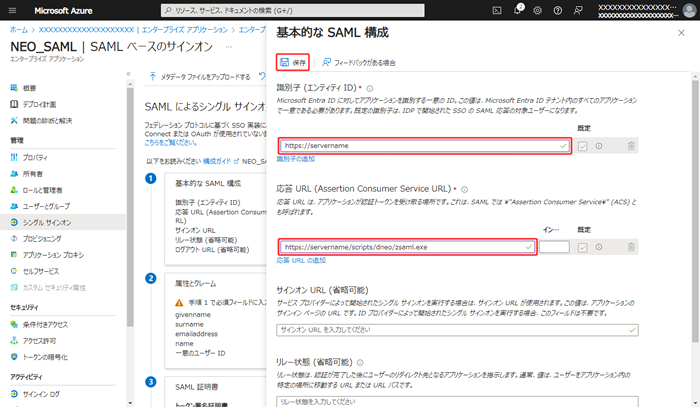This screenshot has width=700, height=407.
Task: Show info tooltip for 識別子 (エンティティ ID)
Action: tap(370, 88)
